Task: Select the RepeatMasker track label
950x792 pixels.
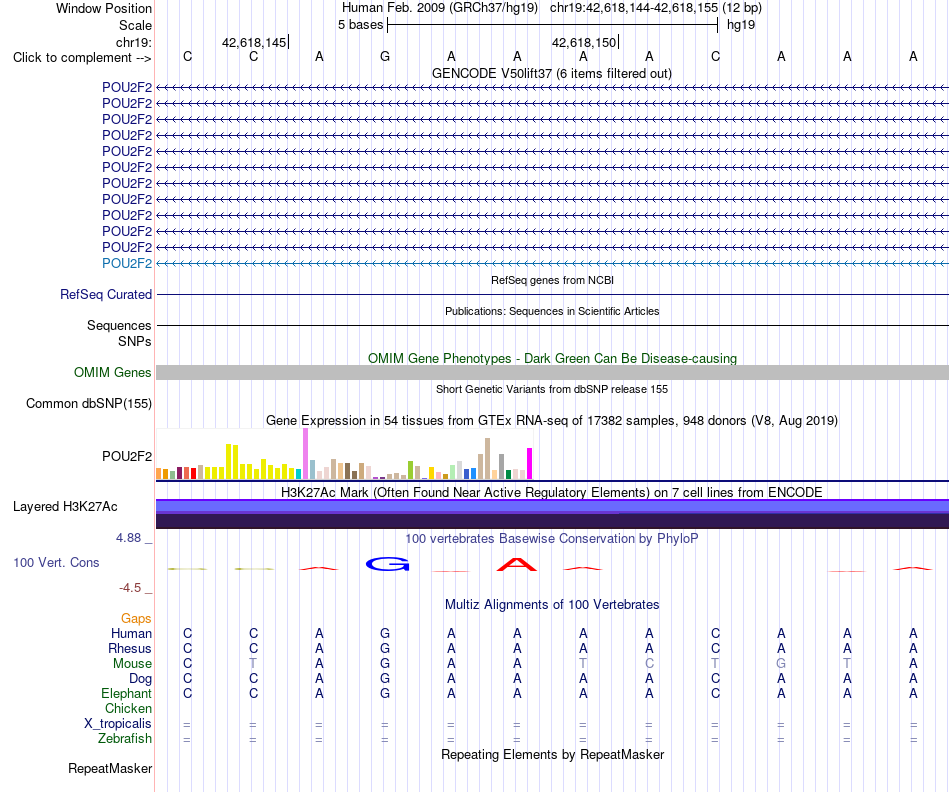Action: click(110, 768)
